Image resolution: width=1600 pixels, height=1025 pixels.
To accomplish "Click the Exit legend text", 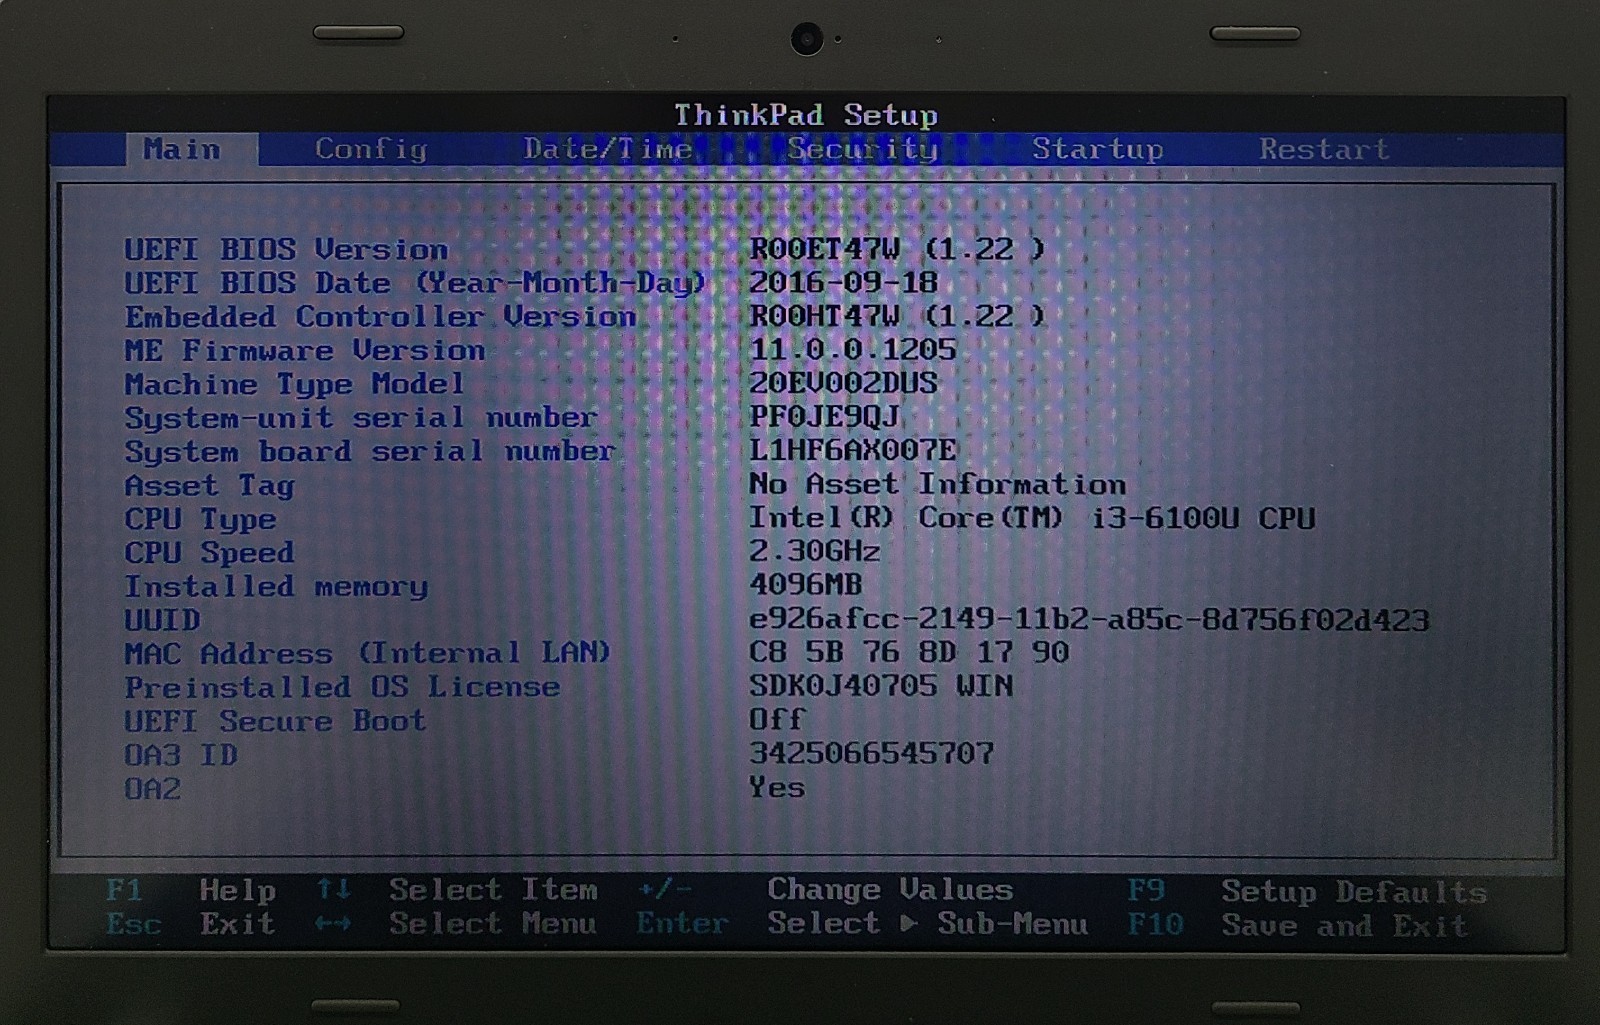I will pos(238,924).
